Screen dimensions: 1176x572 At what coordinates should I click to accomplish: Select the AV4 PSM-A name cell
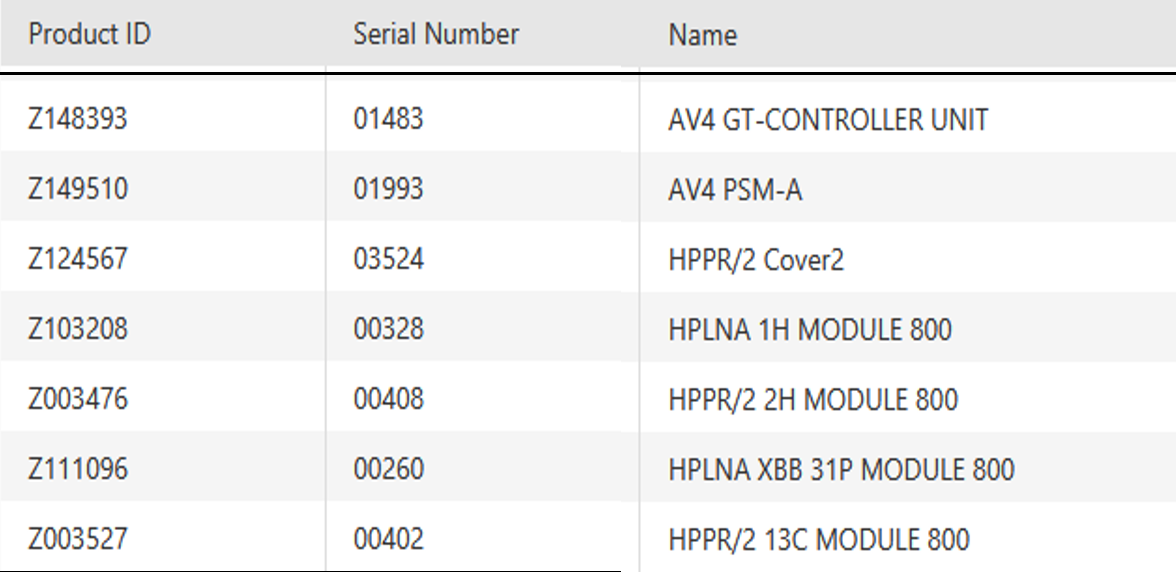tap(735, 189)
